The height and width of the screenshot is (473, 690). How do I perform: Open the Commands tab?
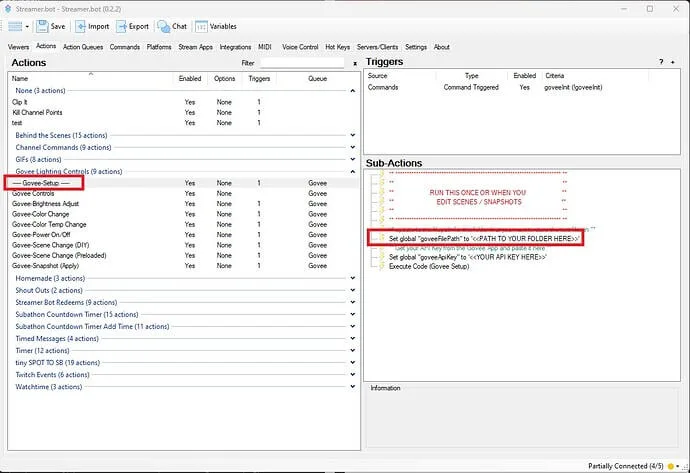[125, 47]
